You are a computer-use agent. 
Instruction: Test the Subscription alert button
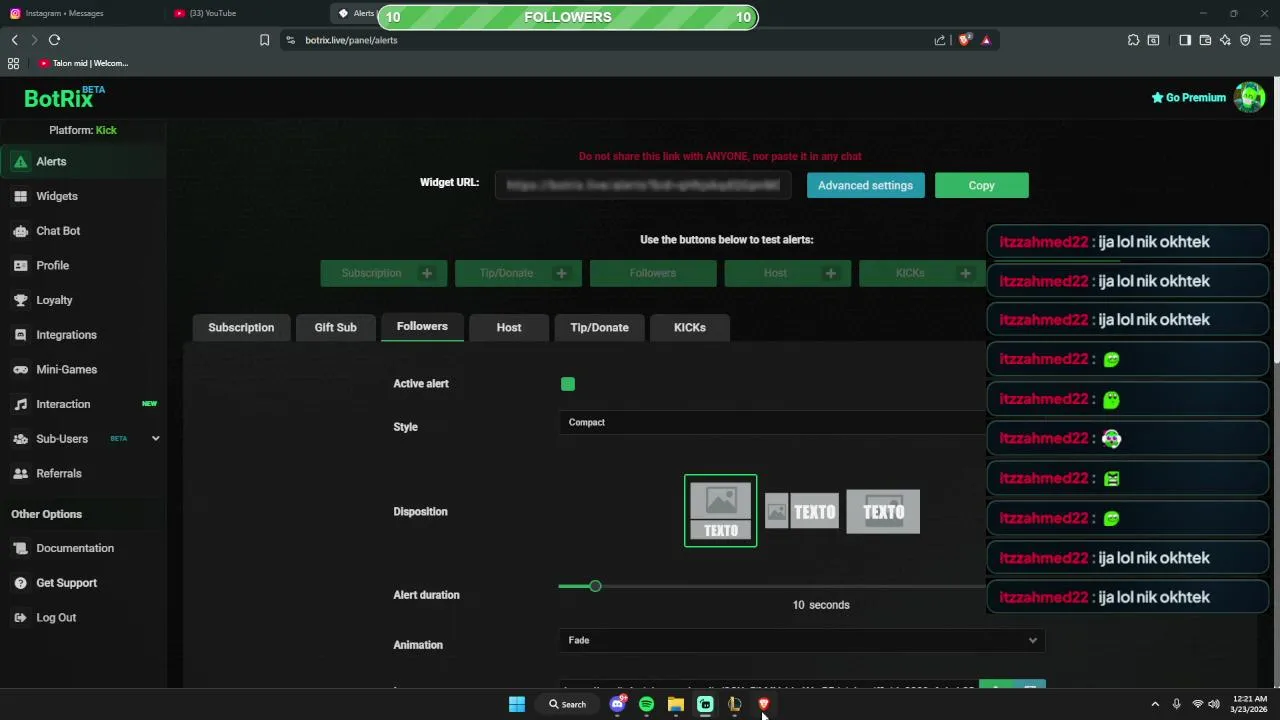pyautogui.click(x=371, y=273)
